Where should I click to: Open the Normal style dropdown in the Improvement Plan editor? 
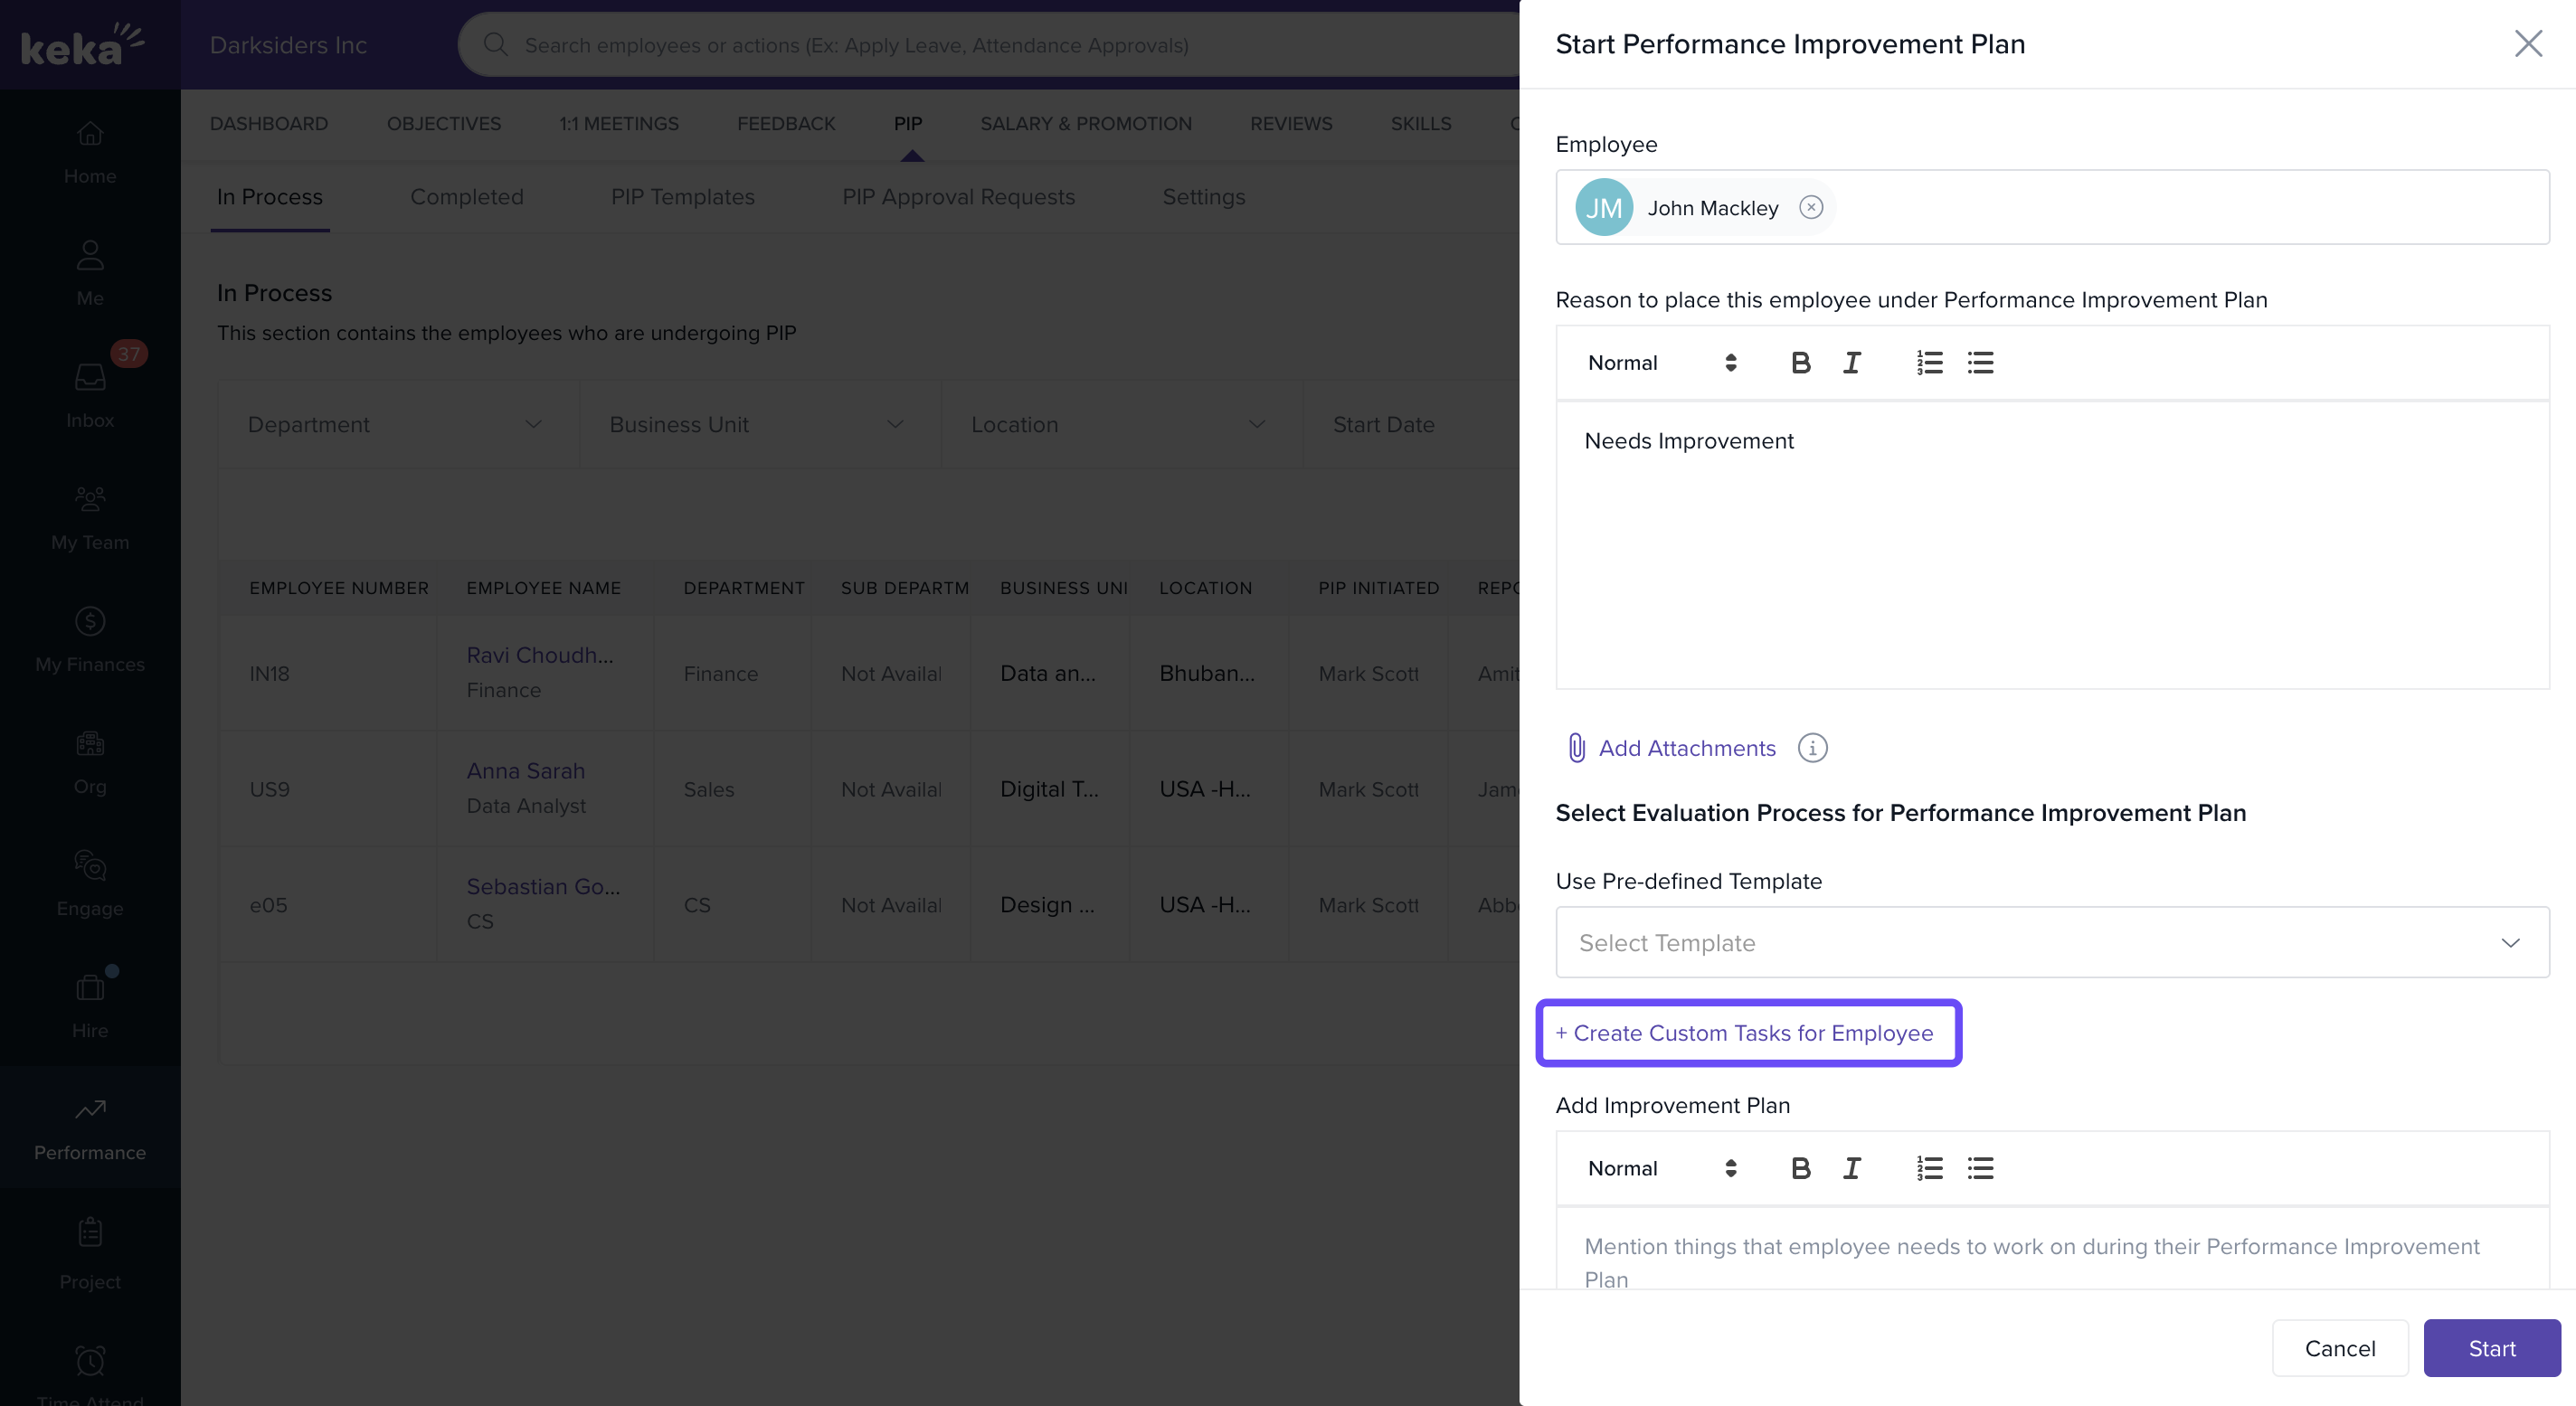pyautogui.click(x=1662, y=1168)
